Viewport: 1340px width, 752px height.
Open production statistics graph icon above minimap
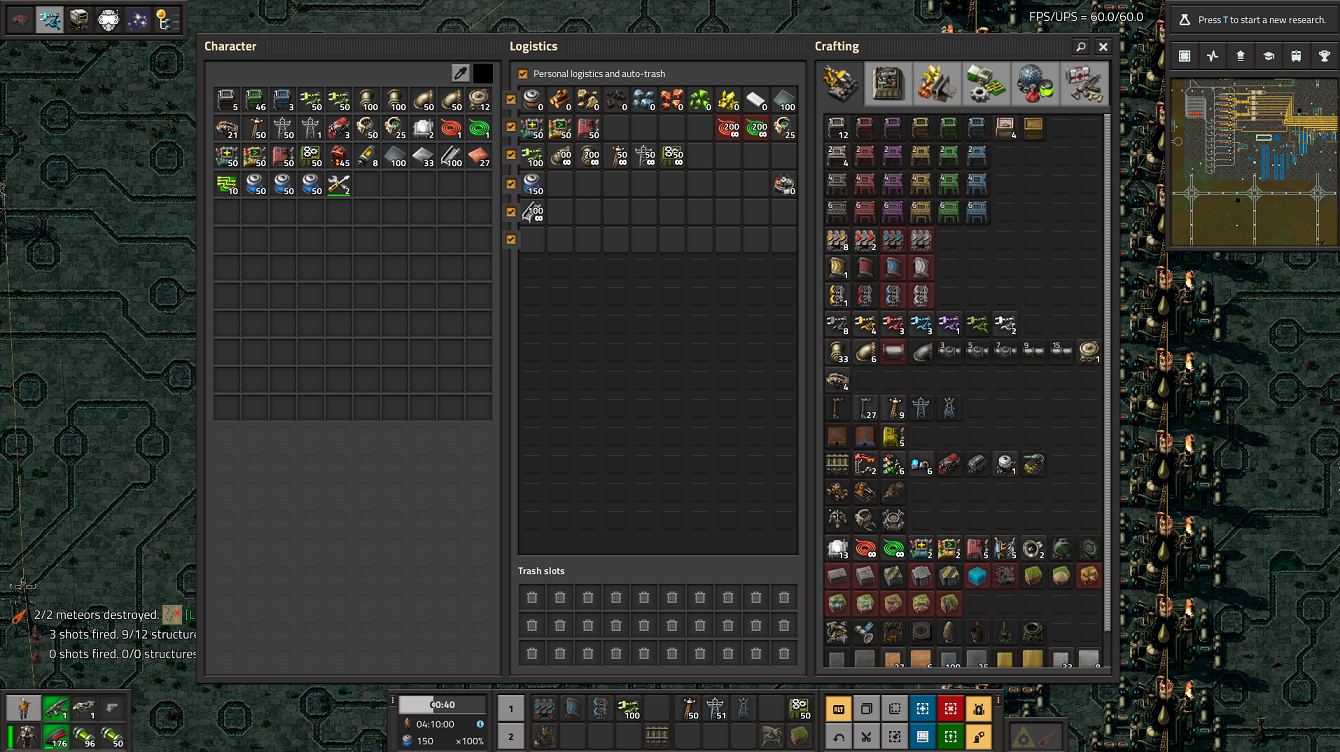coord(1212,57)
